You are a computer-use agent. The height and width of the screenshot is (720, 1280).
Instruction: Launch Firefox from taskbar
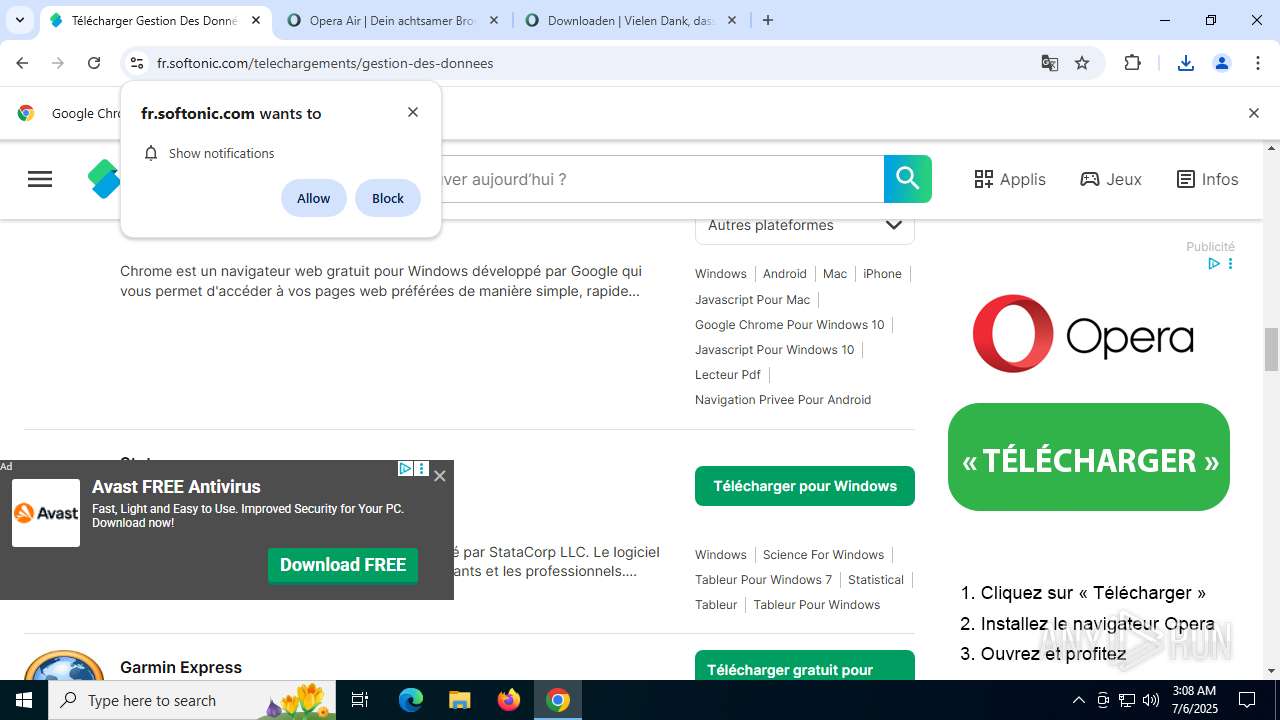pyautogui.click(x=509, y=700)
